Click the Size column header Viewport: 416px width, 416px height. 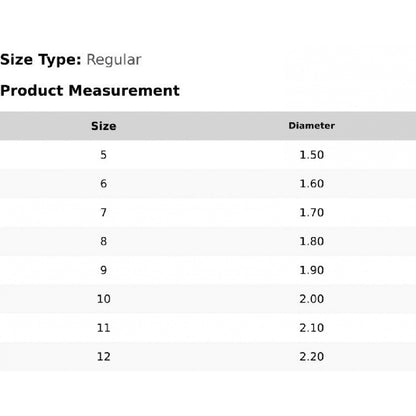coord(104,126)
